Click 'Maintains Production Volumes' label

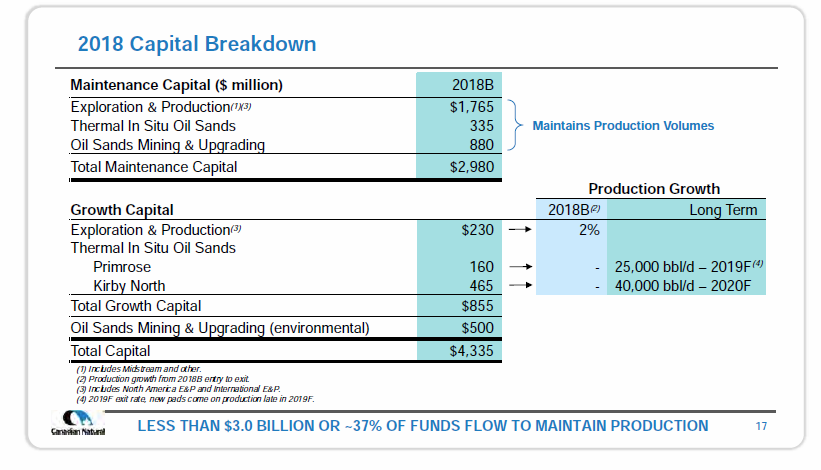tap(623, 126)
